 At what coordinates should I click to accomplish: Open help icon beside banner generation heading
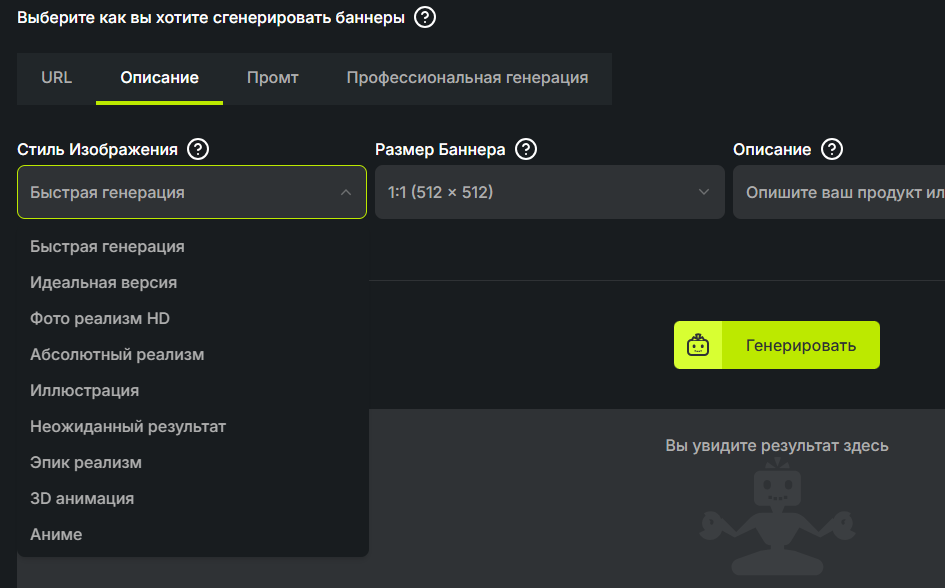425,17
